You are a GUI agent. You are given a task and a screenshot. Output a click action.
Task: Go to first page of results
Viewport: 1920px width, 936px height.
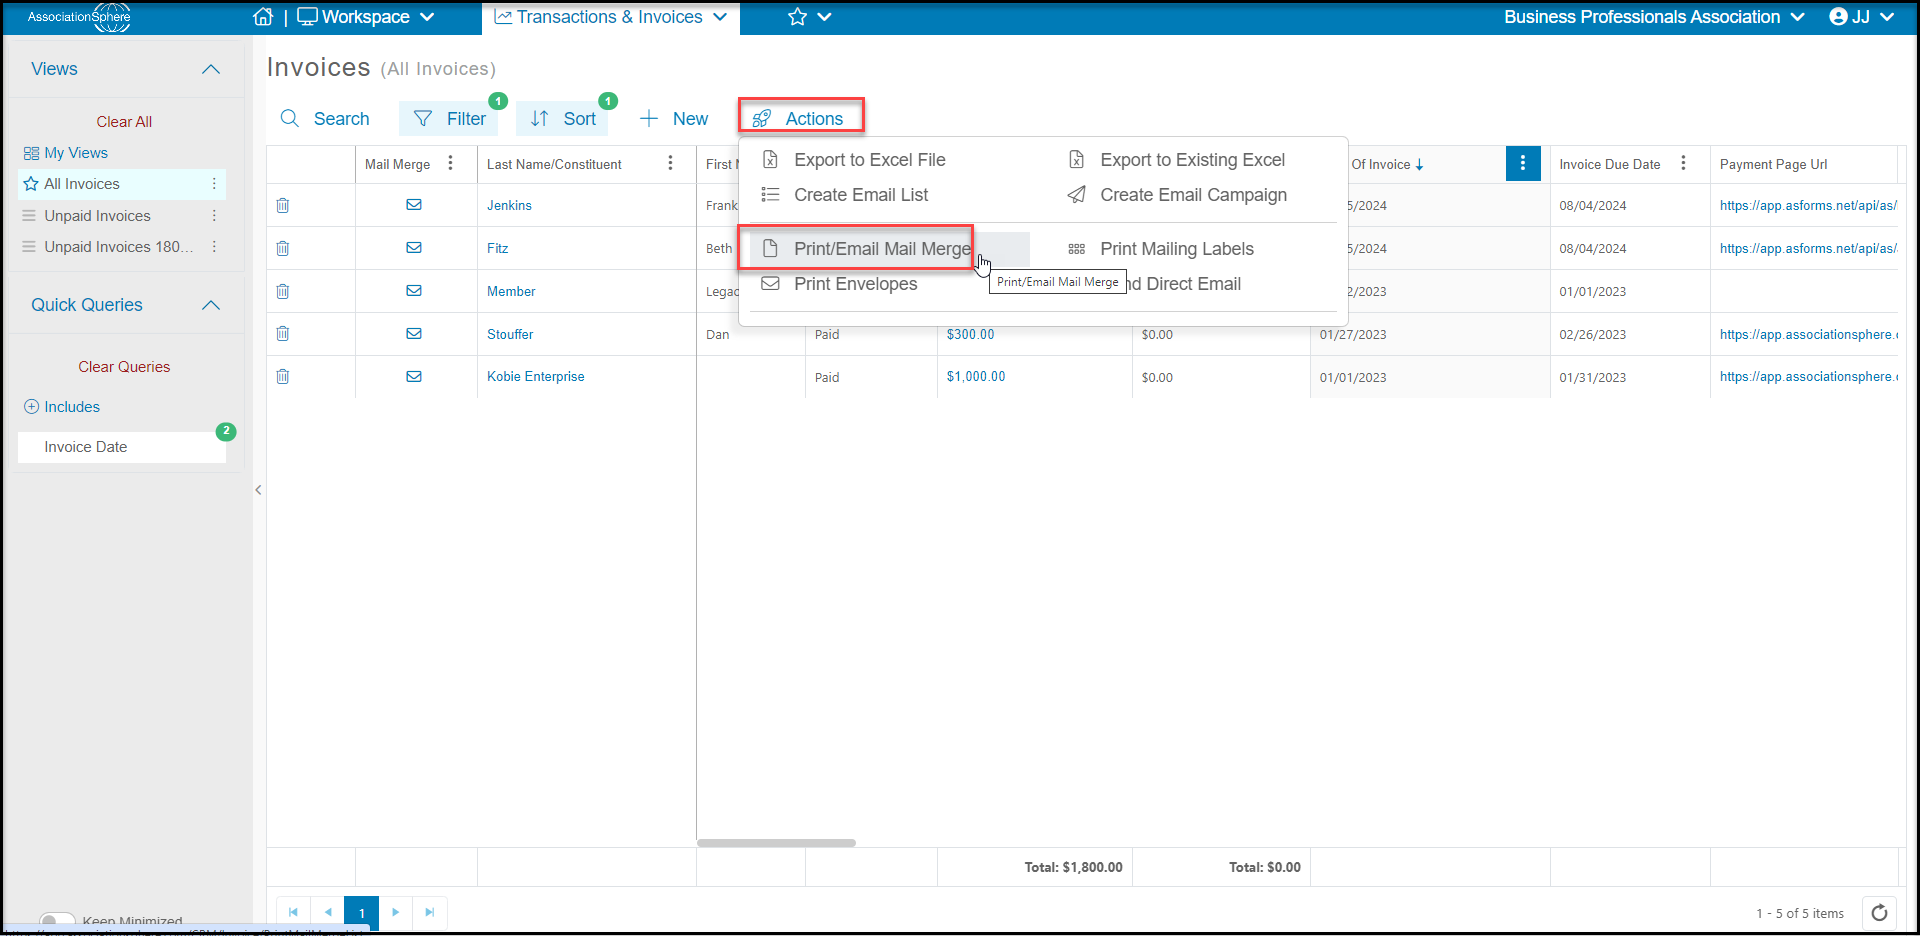pyautogui.click(x=293, y=912)
